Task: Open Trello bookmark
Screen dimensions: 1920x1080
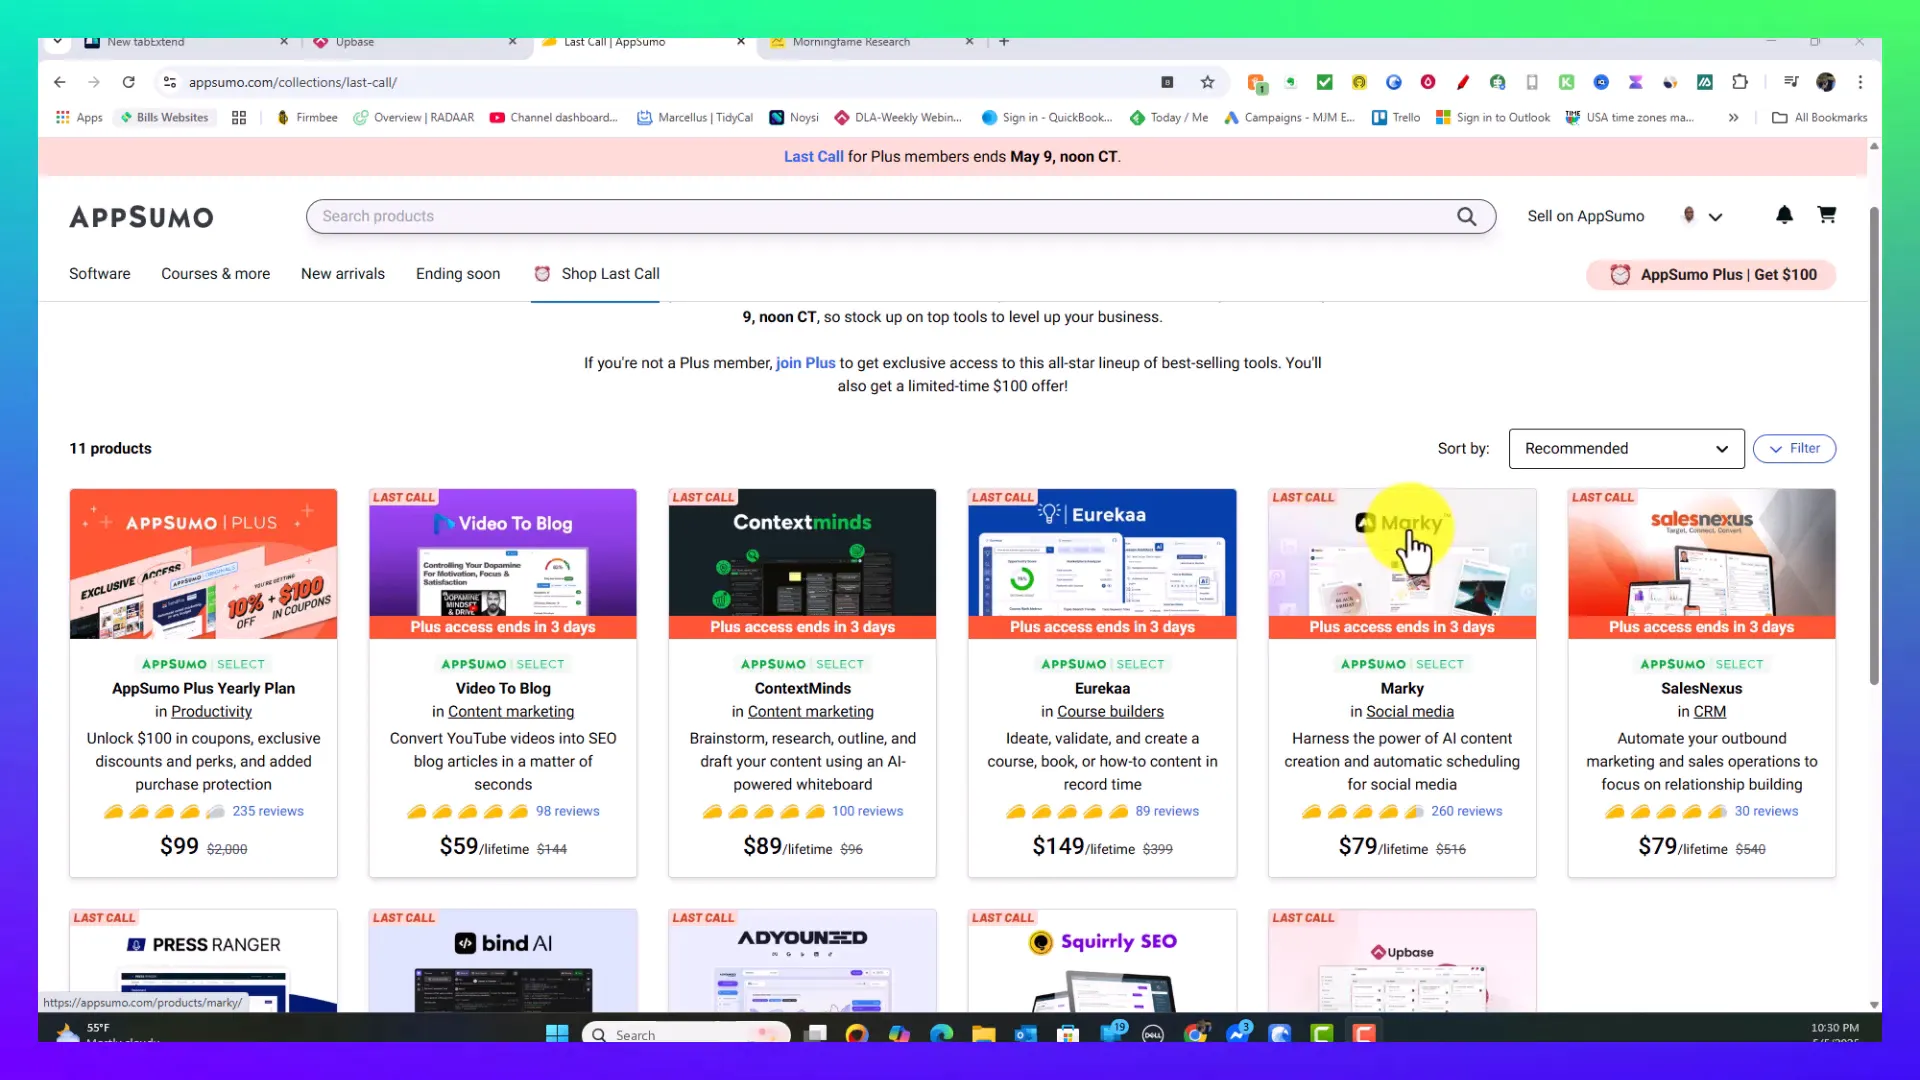Action: pos(1396,117)
